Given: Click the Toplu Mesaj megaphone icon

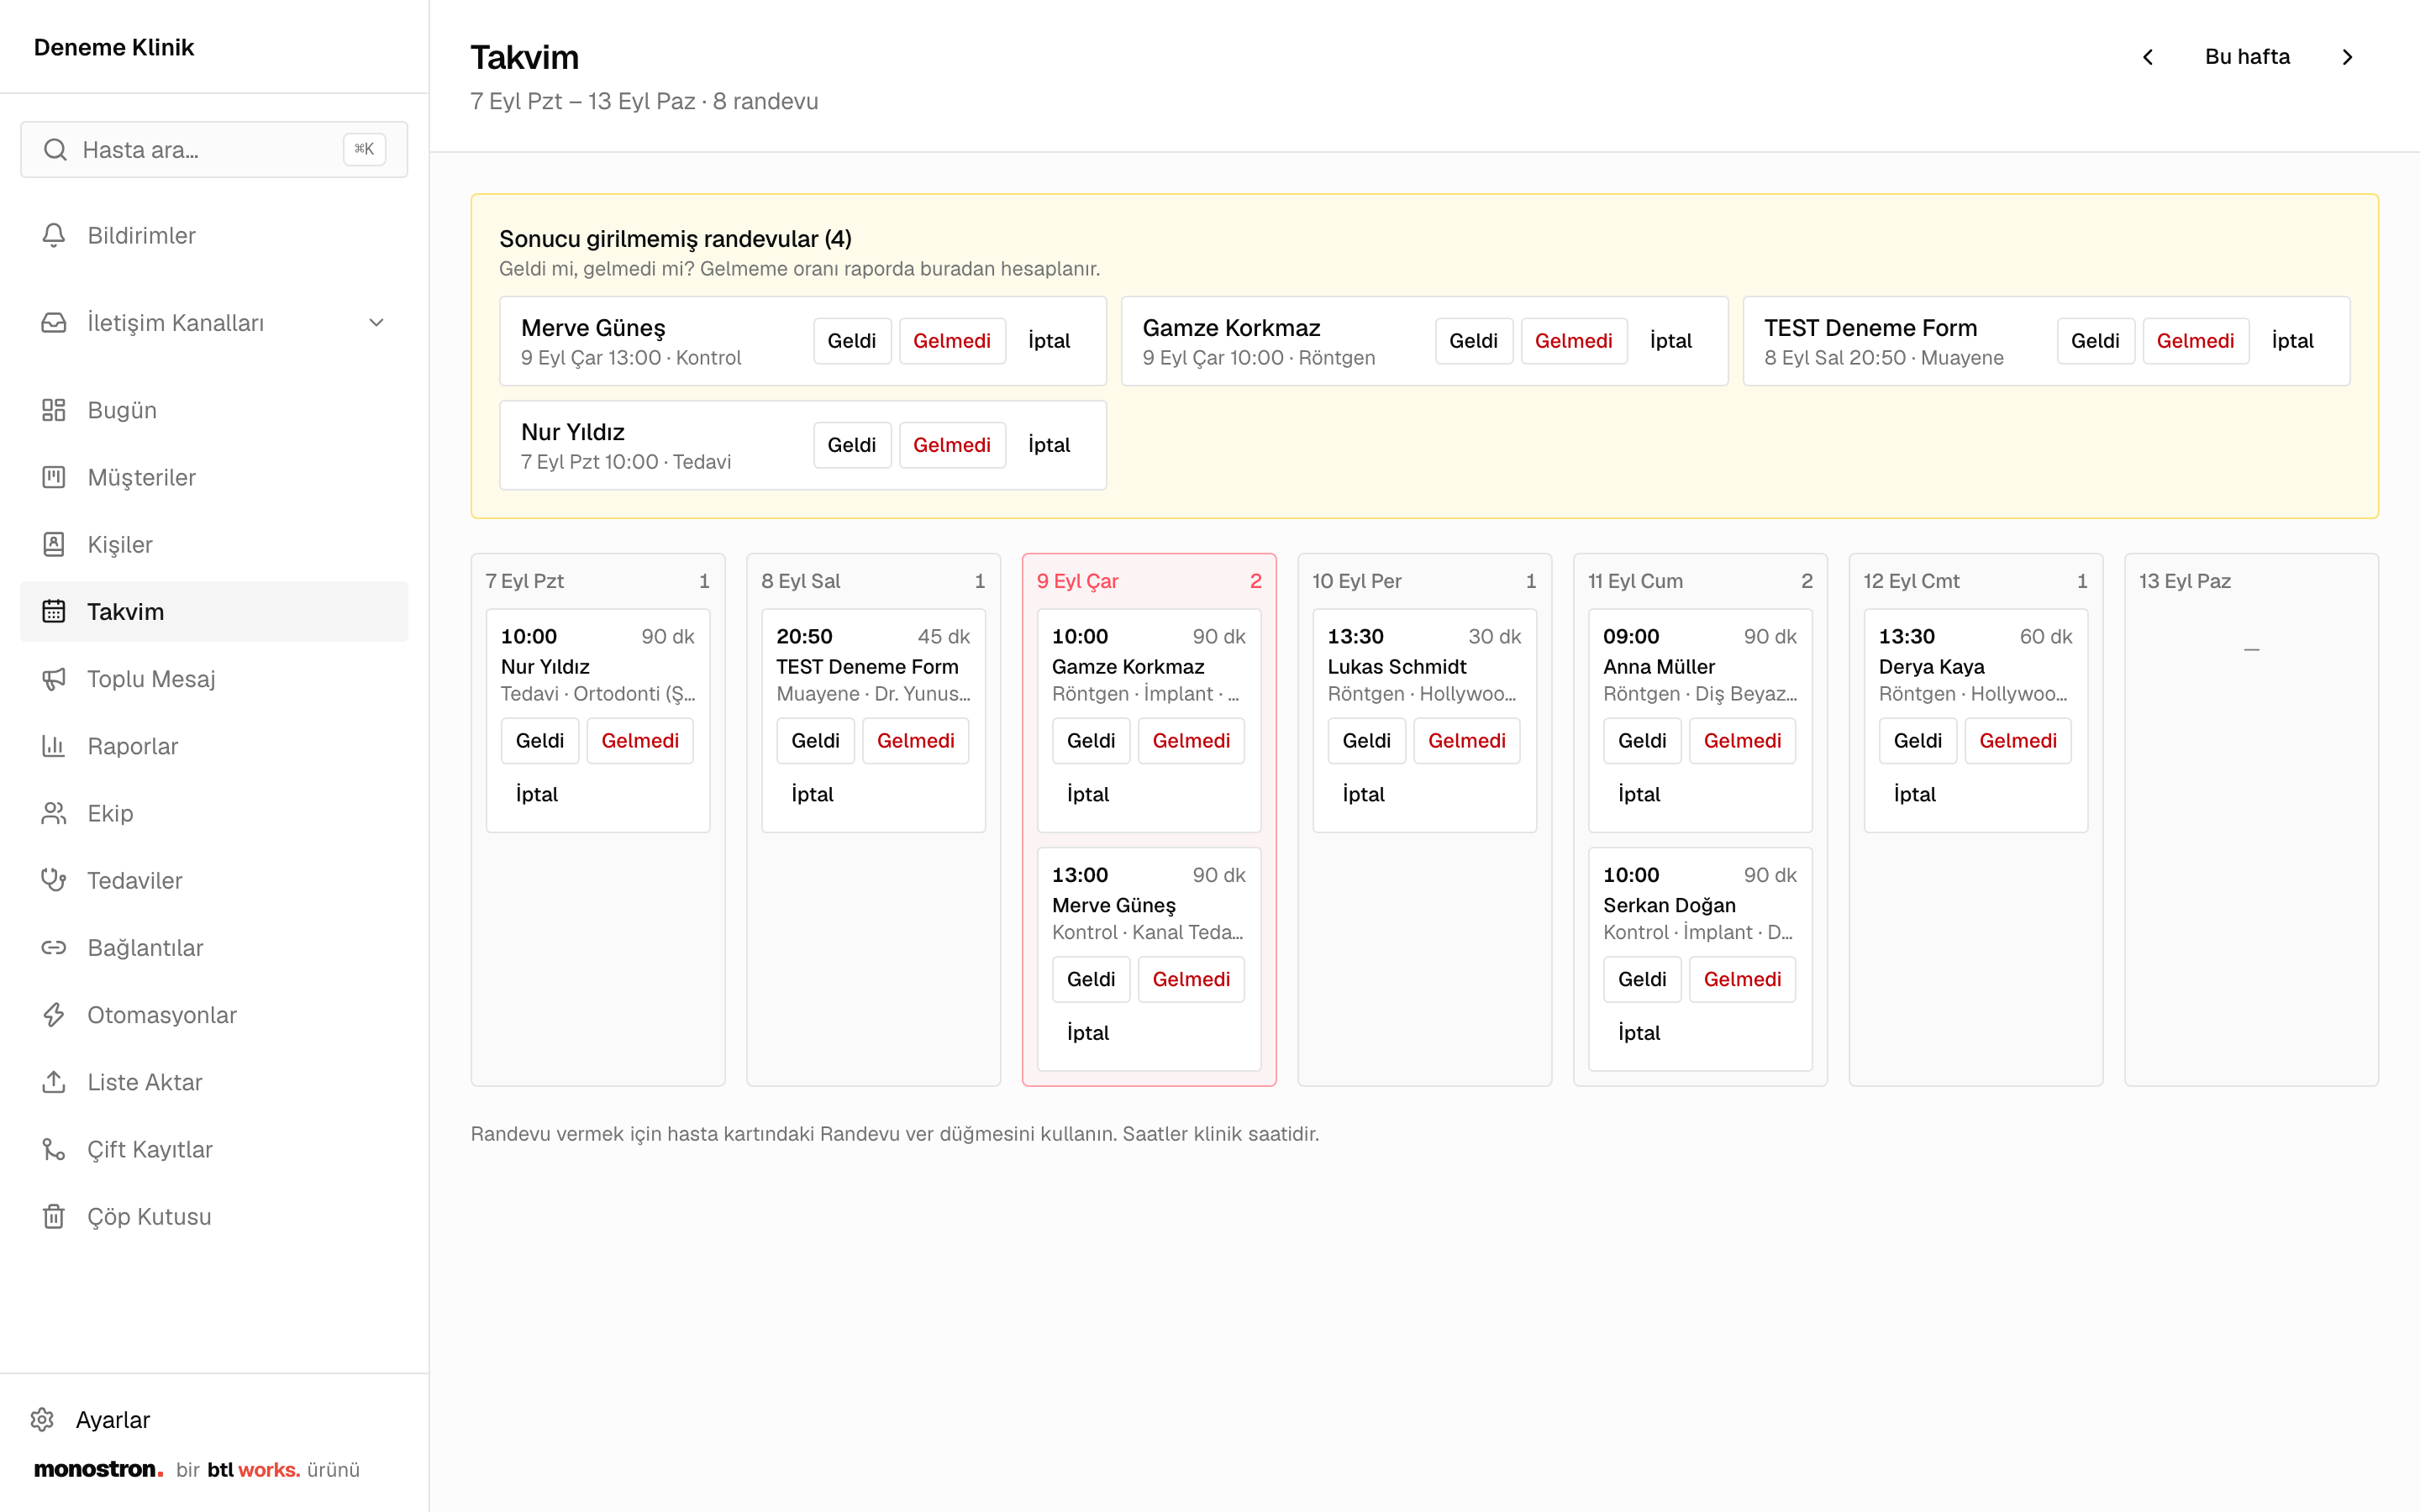Looking at the screenshot, I should 54,679.
